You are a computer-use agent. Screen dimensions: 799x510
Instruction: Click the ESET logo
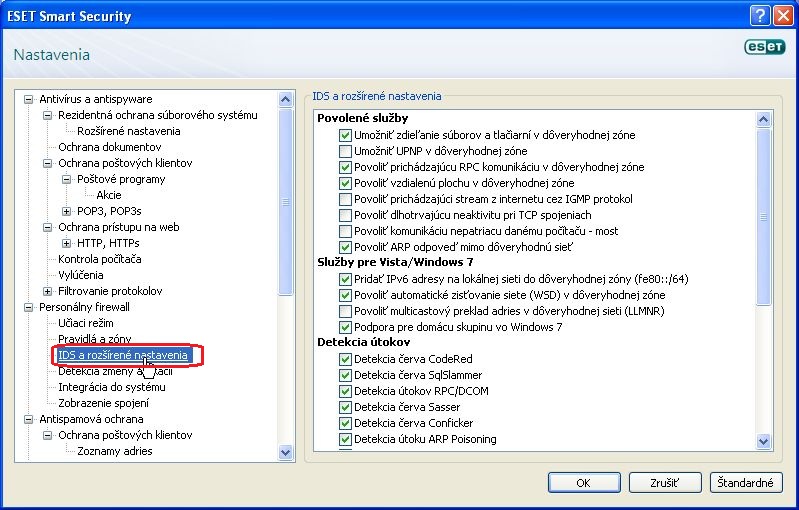[764, 47]
